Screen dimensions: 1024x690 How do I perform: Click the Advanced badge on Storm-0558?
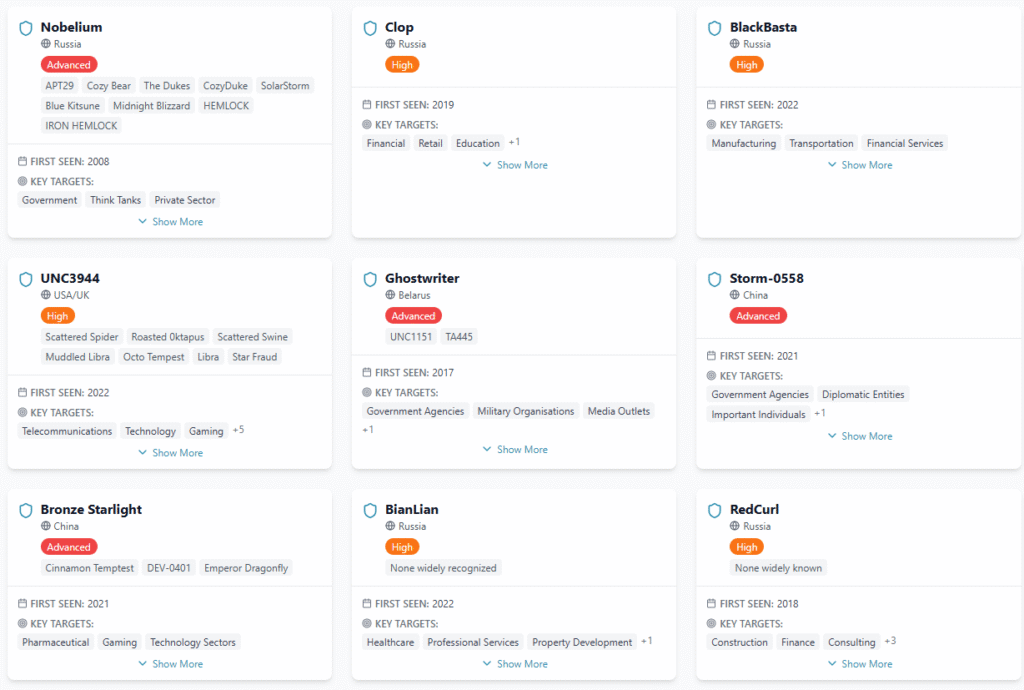(758, 316)
